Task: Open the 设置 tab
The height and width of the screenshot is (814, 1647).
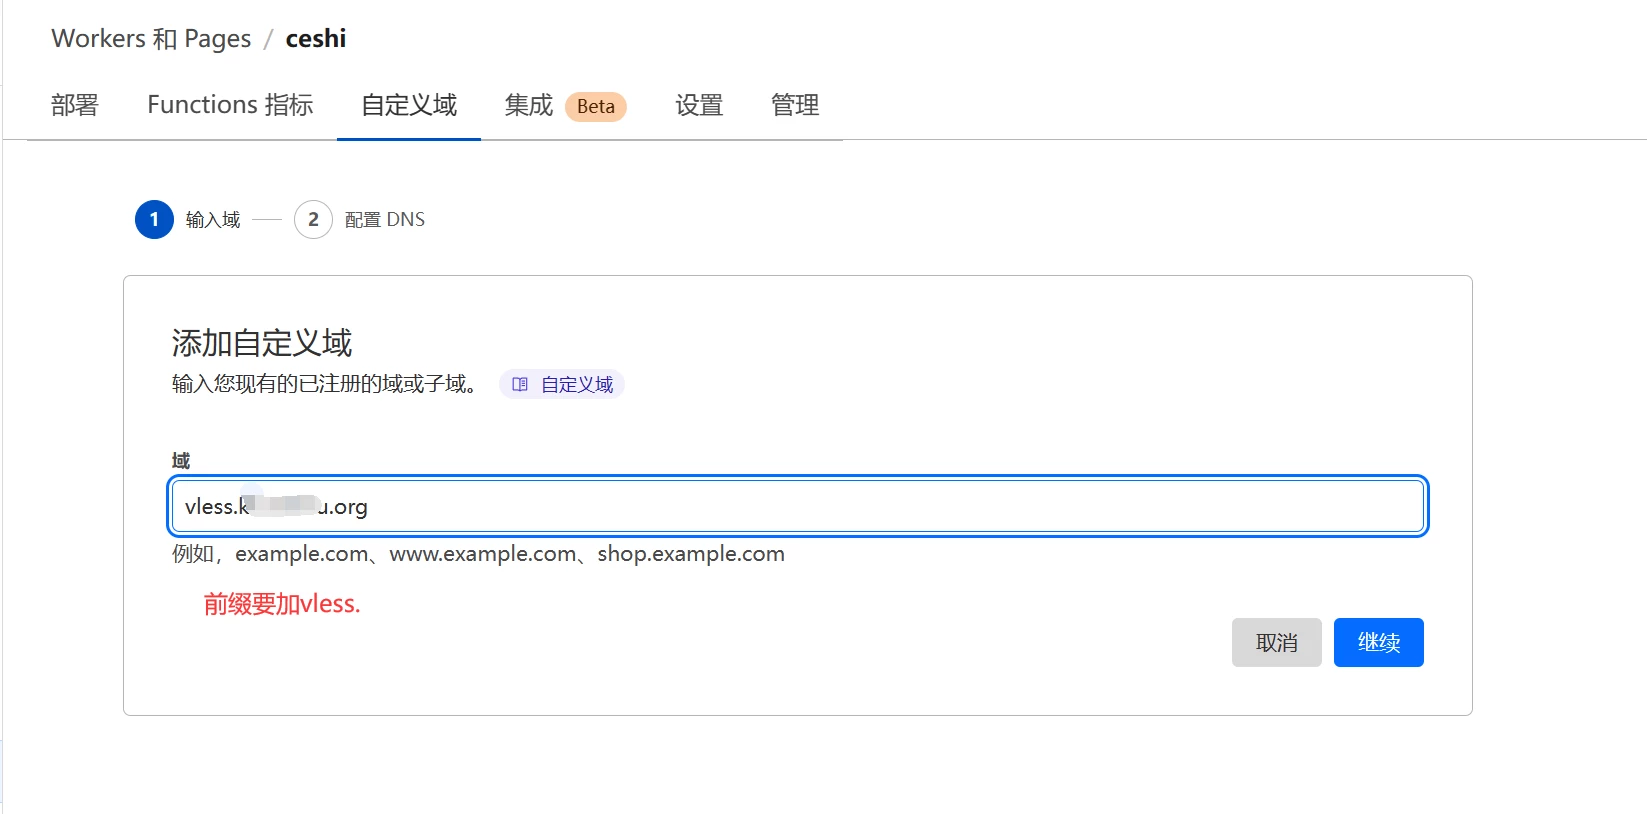Action: [x=699, y=105]
